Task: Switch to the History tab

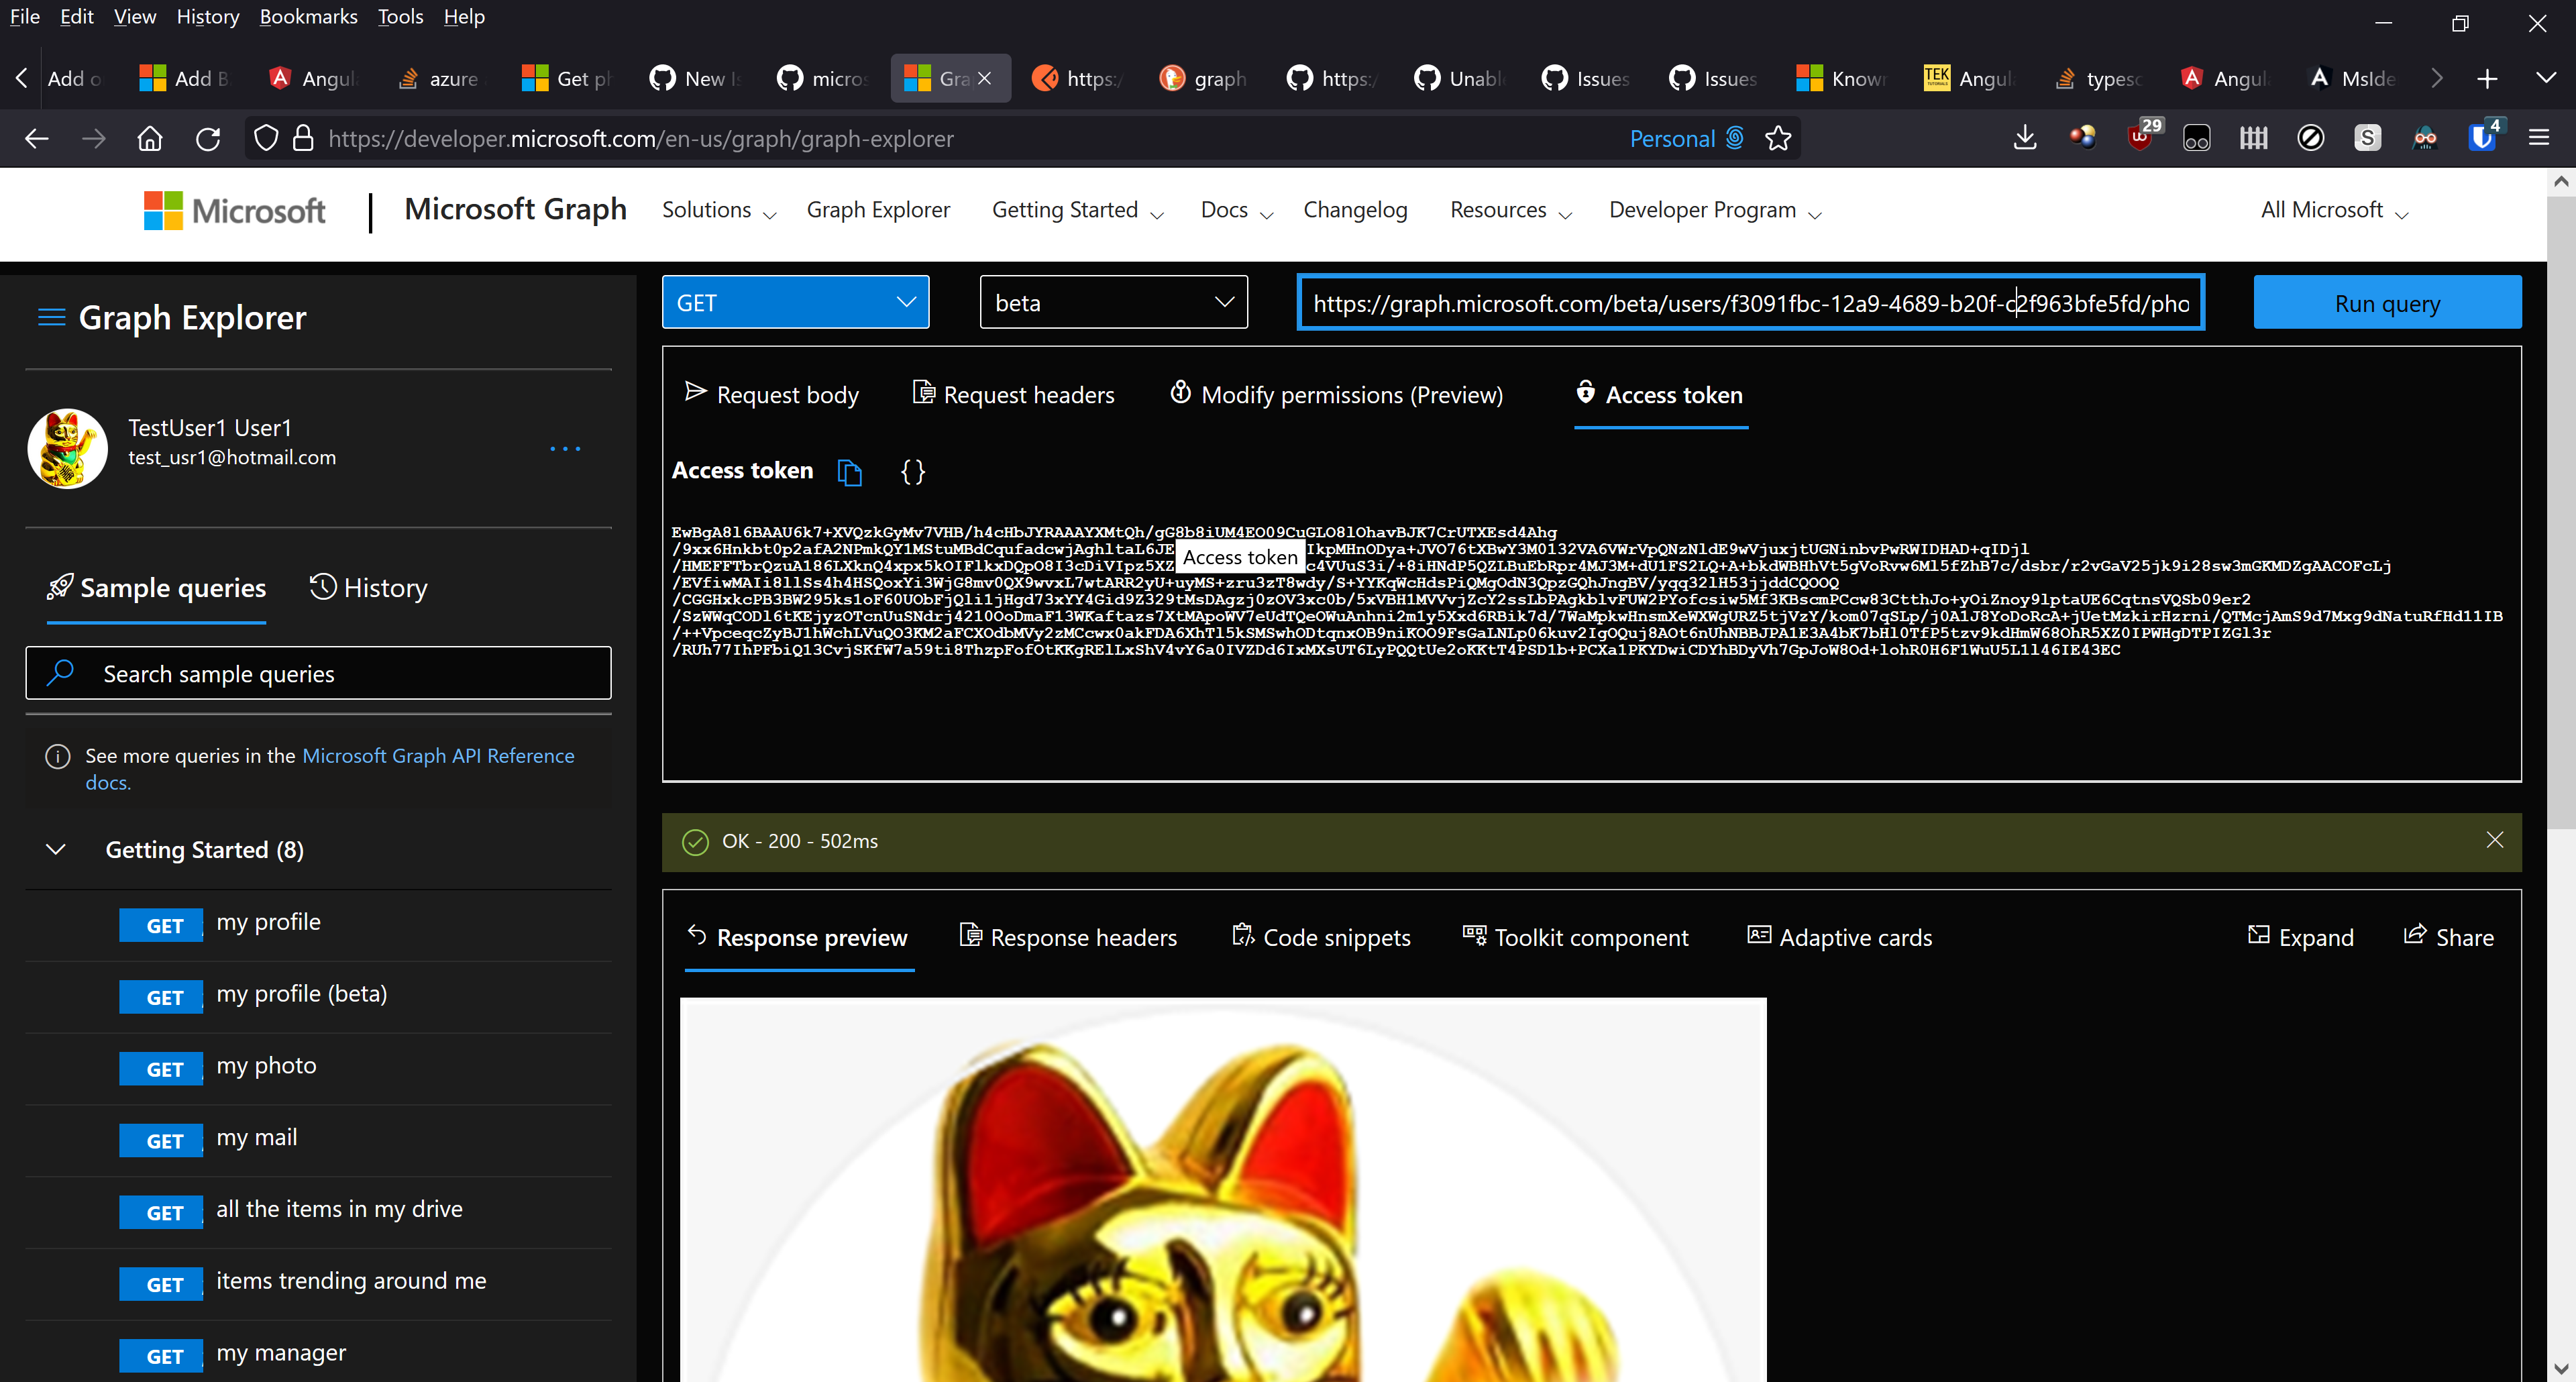Action: click(368, 588)
